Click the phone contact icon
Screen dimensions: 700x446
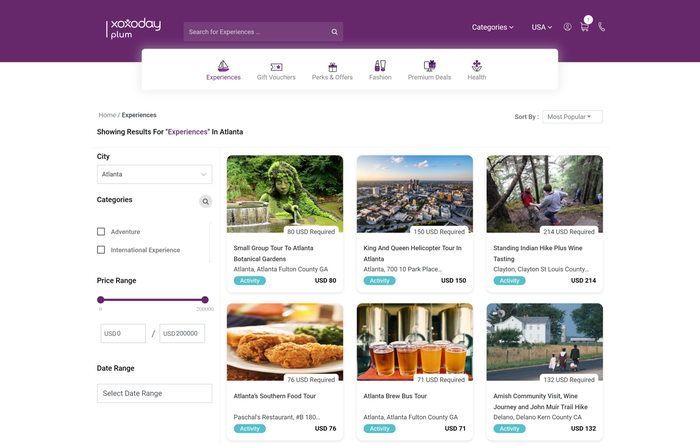[x=602, y=27]
